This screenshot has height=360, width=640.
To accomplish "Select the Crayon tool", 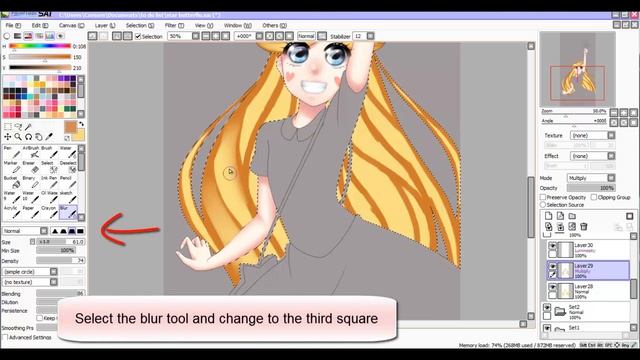I will [49, 212].
